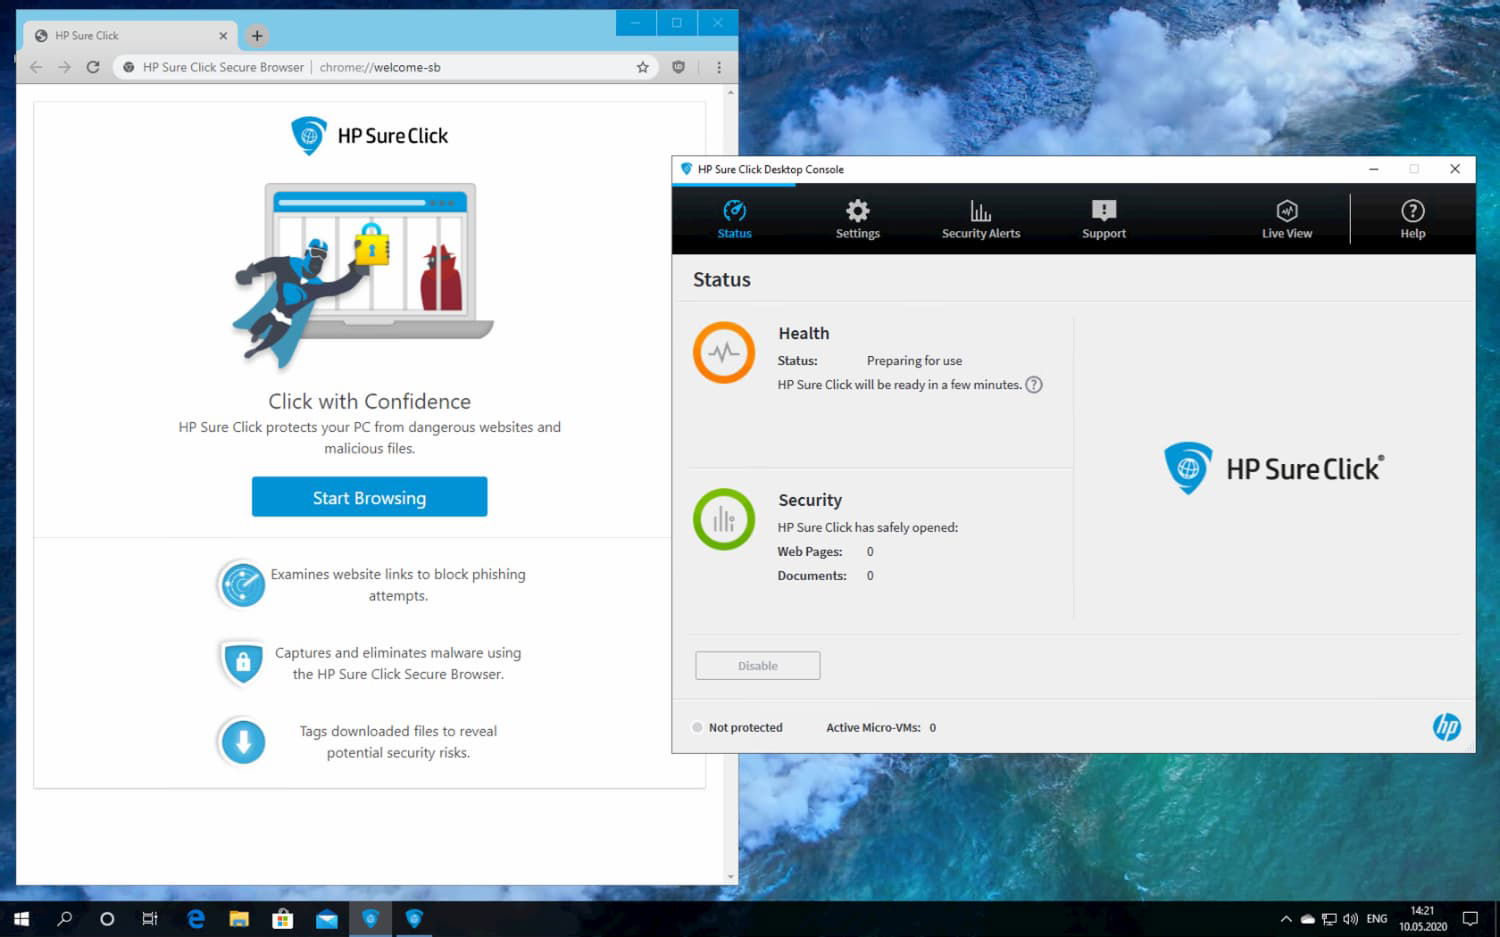The width and height of the screenshot is (1500, 937).
Task: Click the question mark beside the readiness message
Action: [x=1035, y=384]
